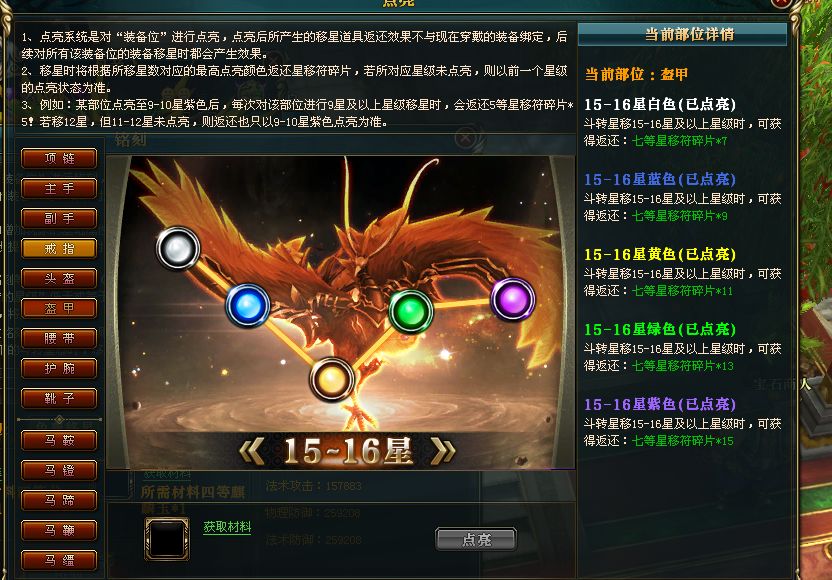
Task: Select the green orb node
Action: point(411,311)
